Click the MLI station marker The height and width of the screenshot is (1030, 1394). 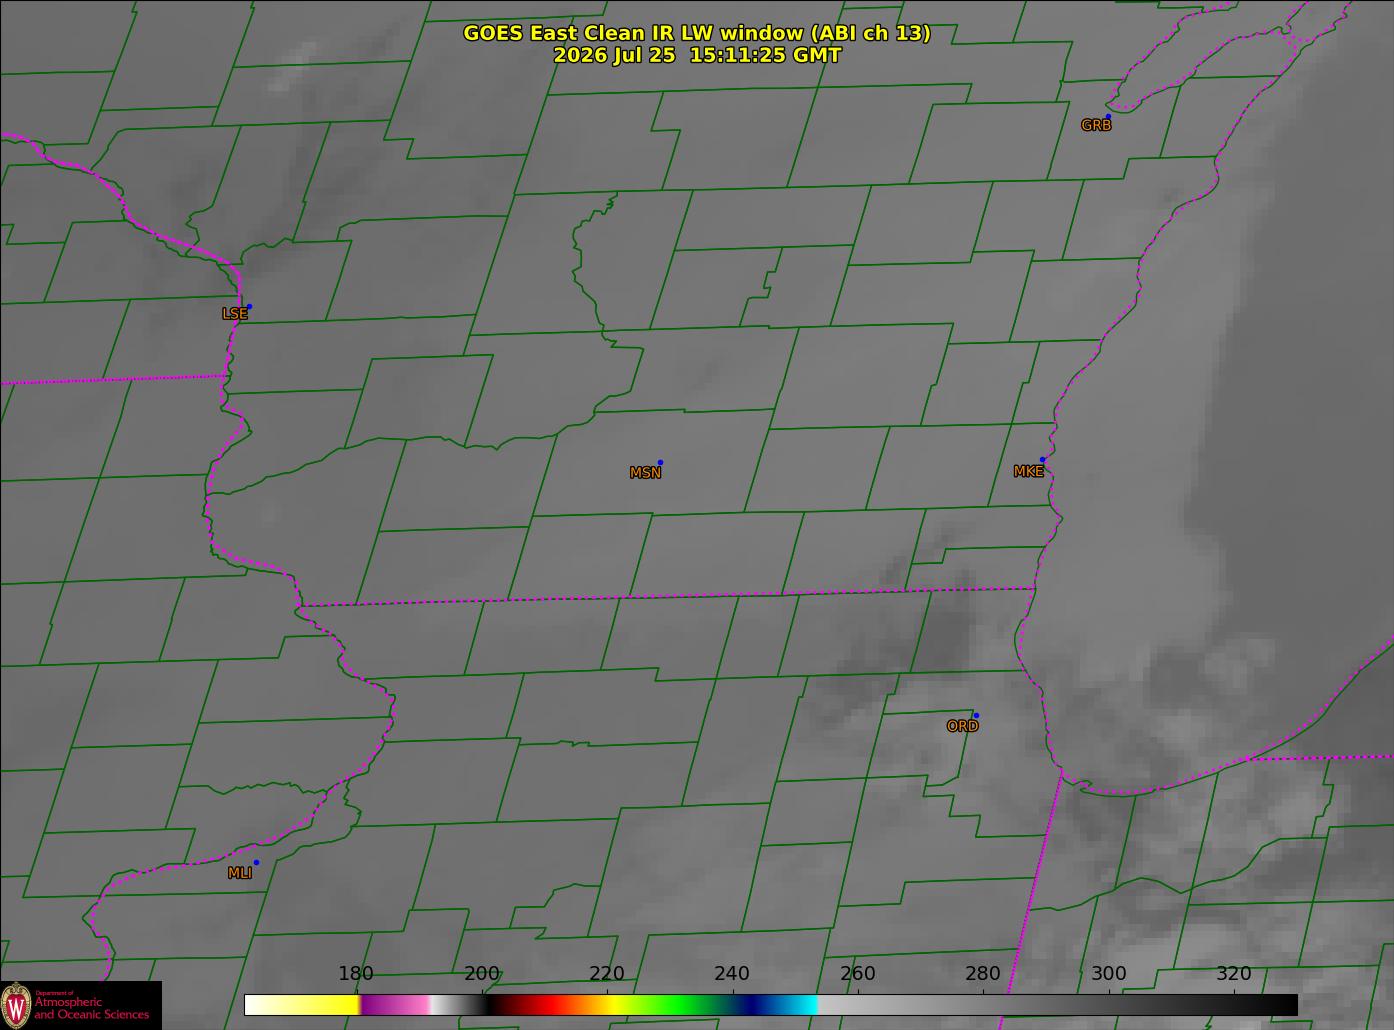pyautogui.click(x=256, y=862)
